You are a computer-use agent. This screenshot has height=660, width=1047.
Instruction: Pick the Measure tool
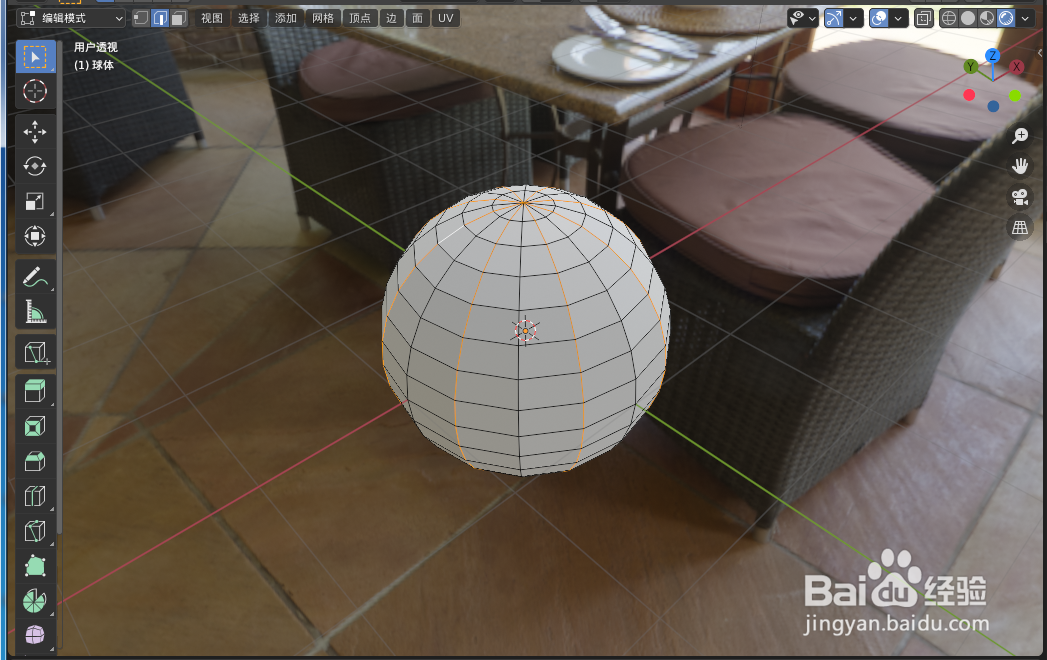[35, 311]
